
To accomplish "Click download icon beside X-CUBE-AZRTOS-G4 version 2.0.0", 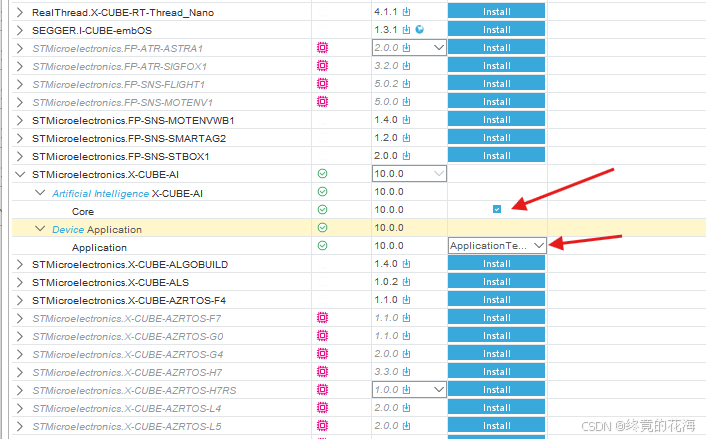I will click(407, 354).
